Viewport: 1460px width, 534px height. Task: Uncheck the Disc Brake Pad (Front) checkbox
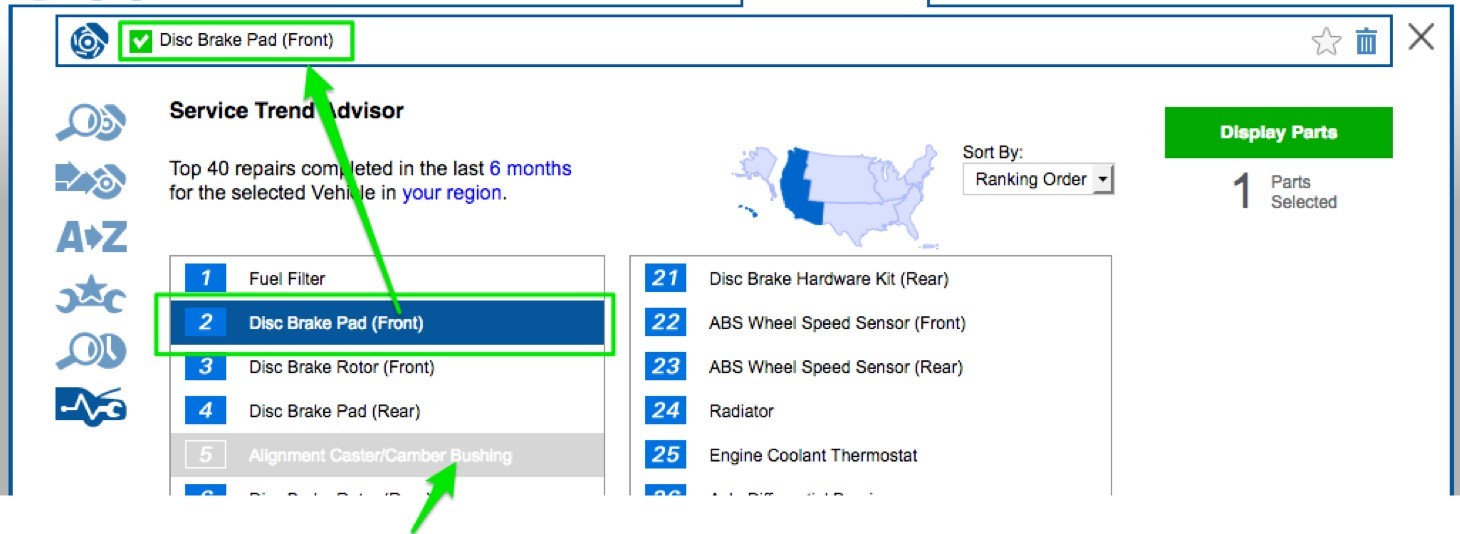click(x=141, y=41)
